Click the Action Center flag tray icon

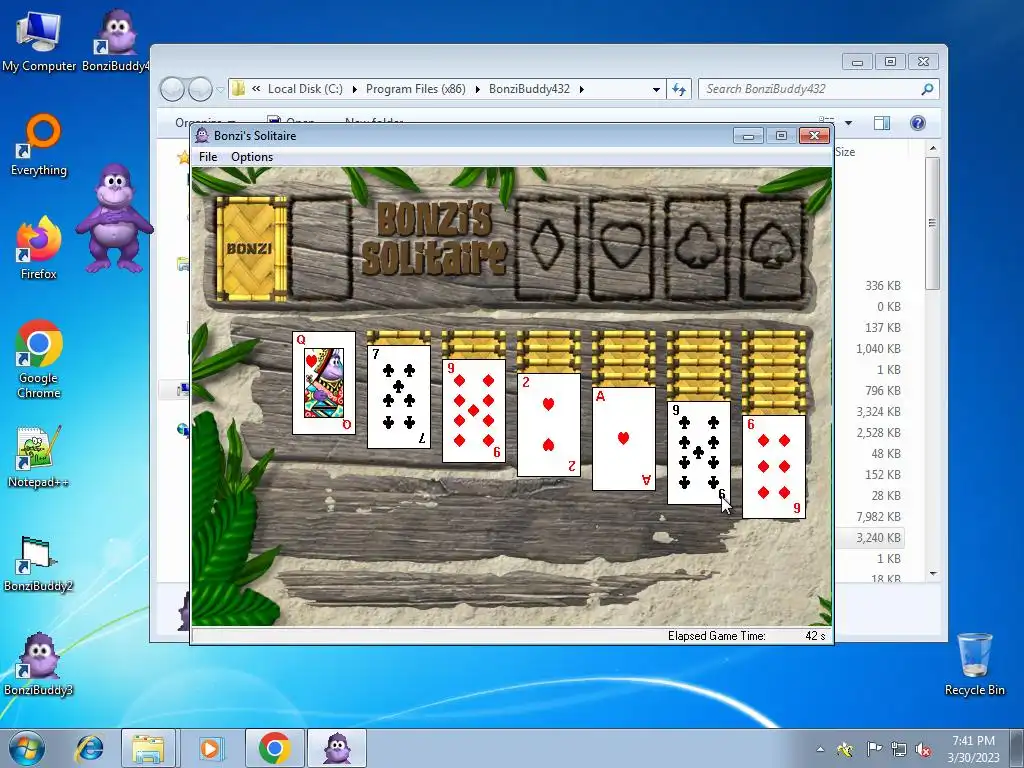pos(873,749)
